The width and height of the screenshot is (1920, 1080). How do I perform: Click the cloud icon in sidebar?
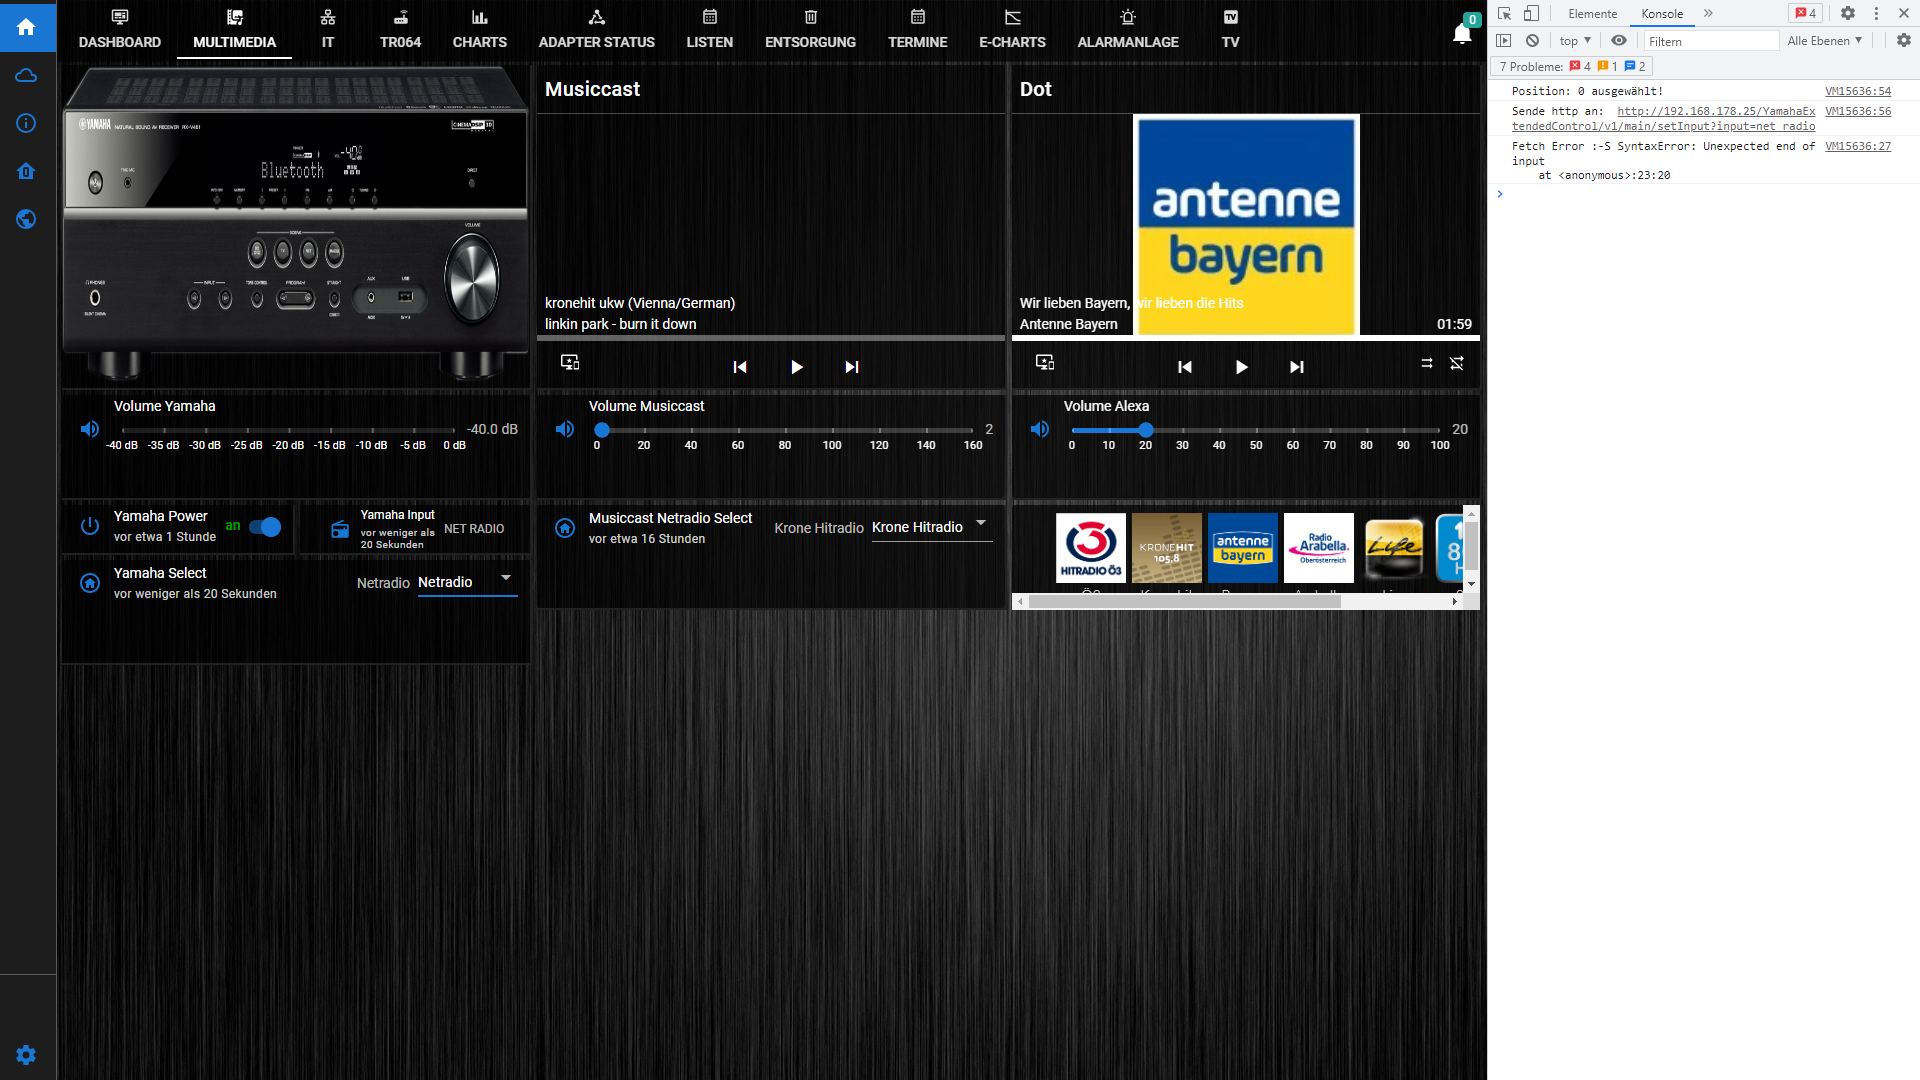click(x=27, y=76)
